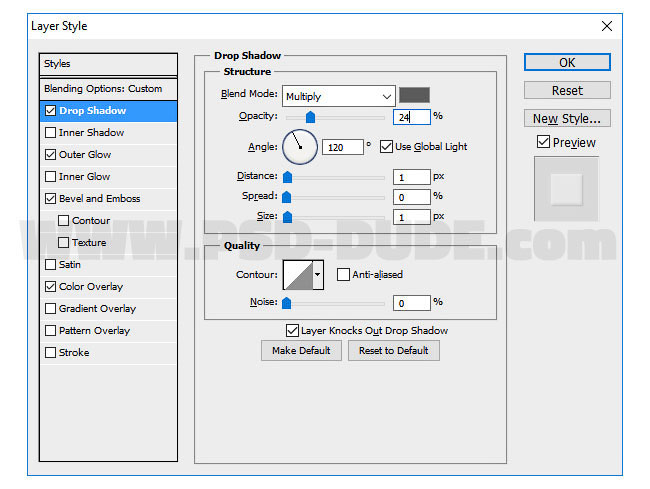Click the Spread value field
This screenshot has height=489, width=650.
click(412, 197)
